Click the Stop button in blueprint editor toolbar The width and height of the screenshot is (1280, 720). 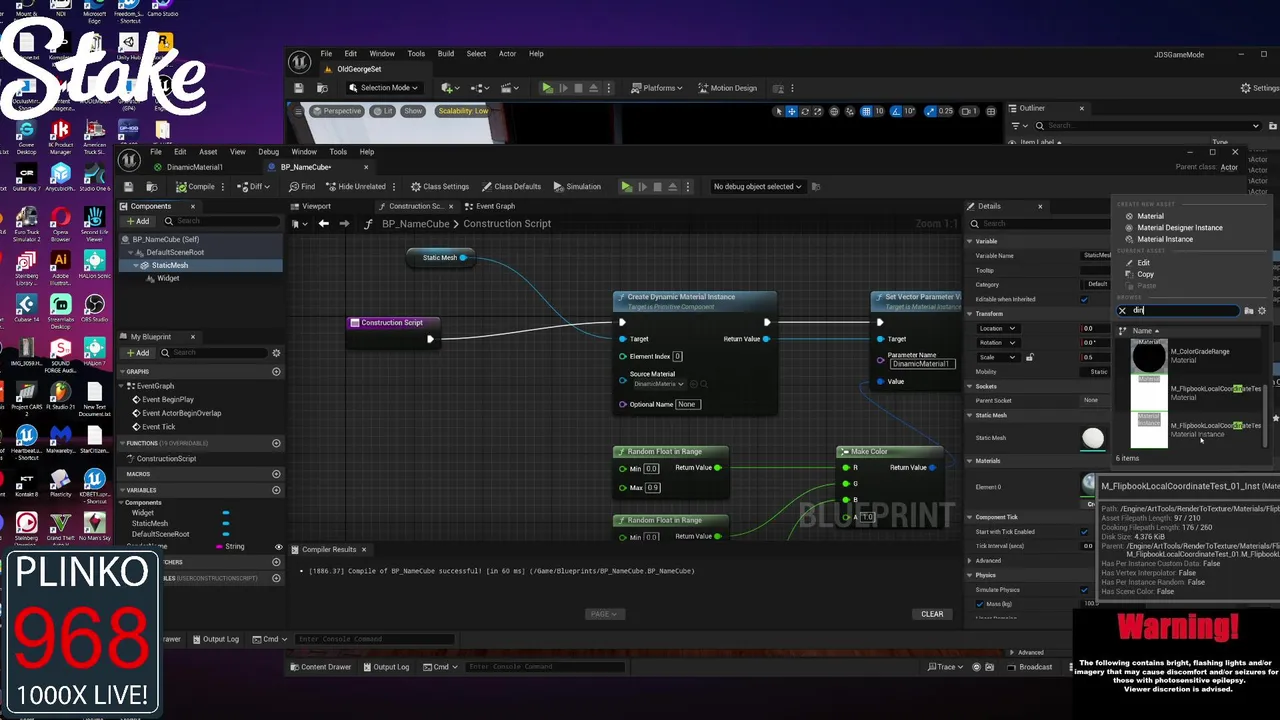pos(659,186)
